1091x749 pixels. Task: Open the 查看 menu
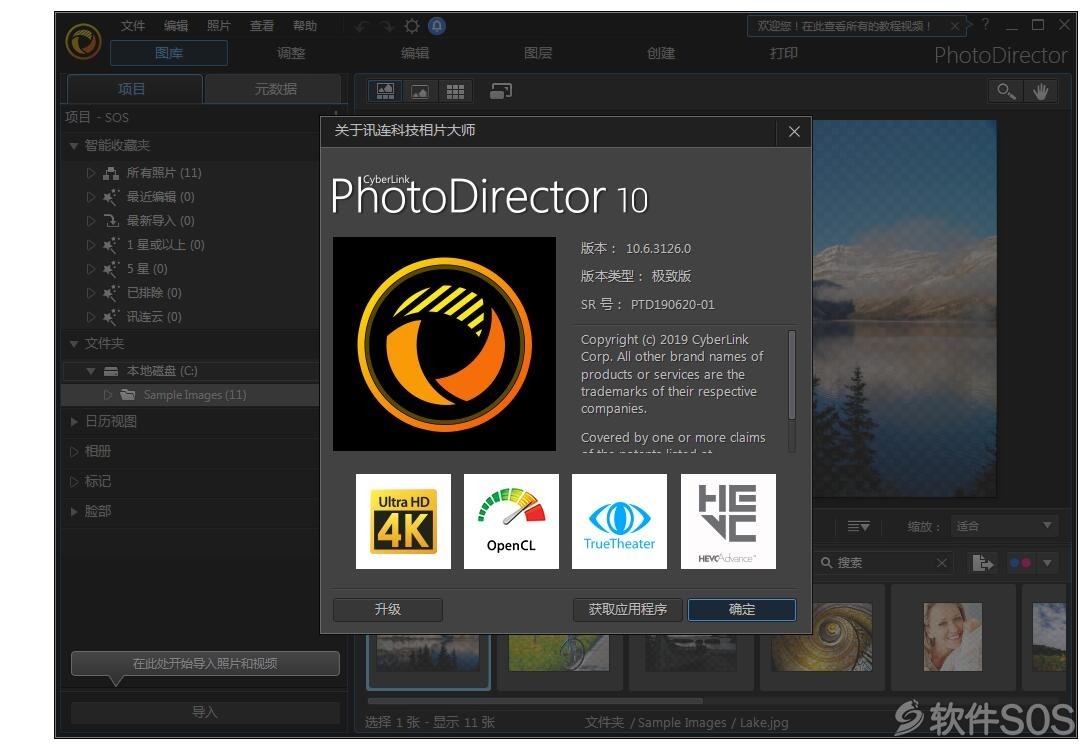click(262, 26)
